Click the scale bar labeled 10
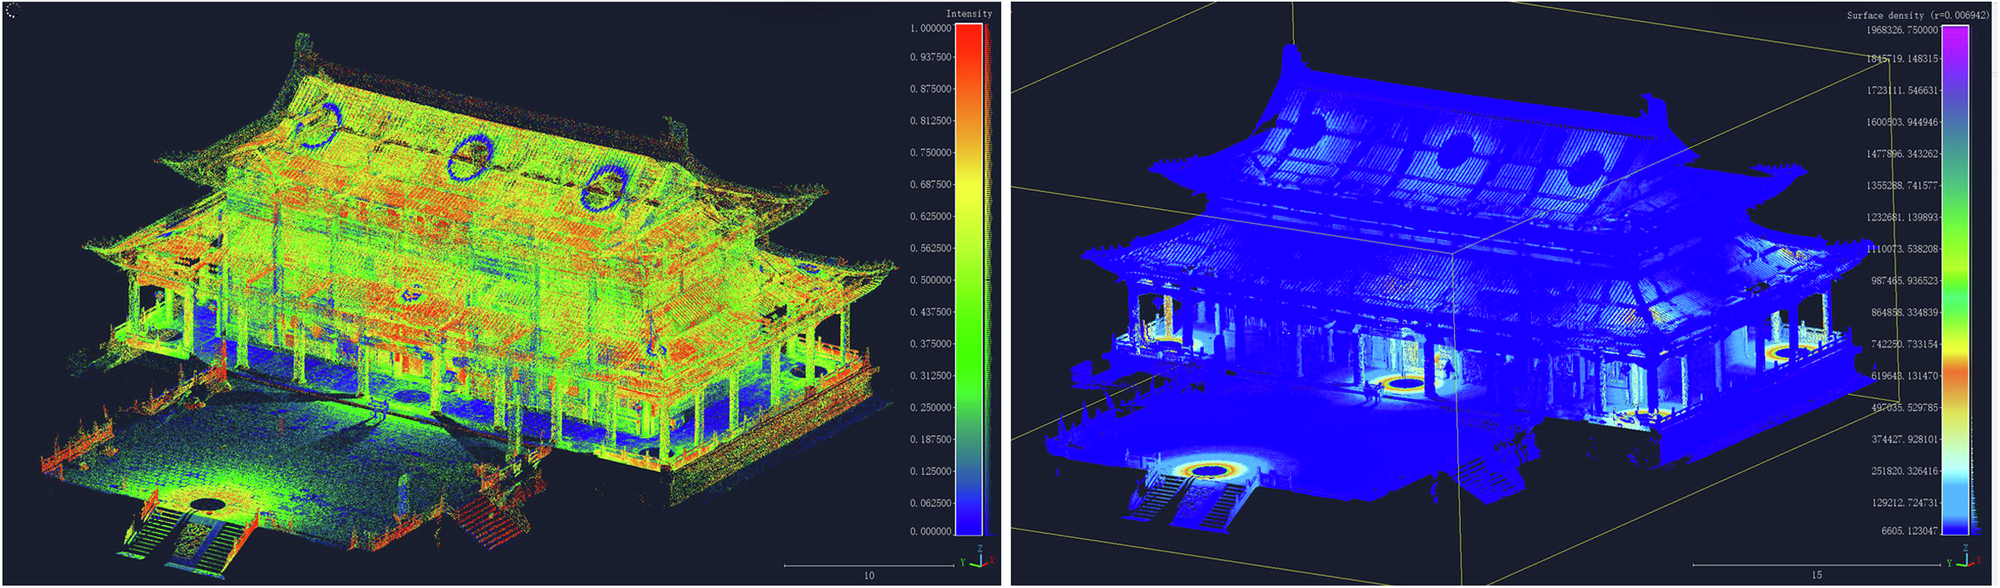2000x588 pixels. click(868, 566)
